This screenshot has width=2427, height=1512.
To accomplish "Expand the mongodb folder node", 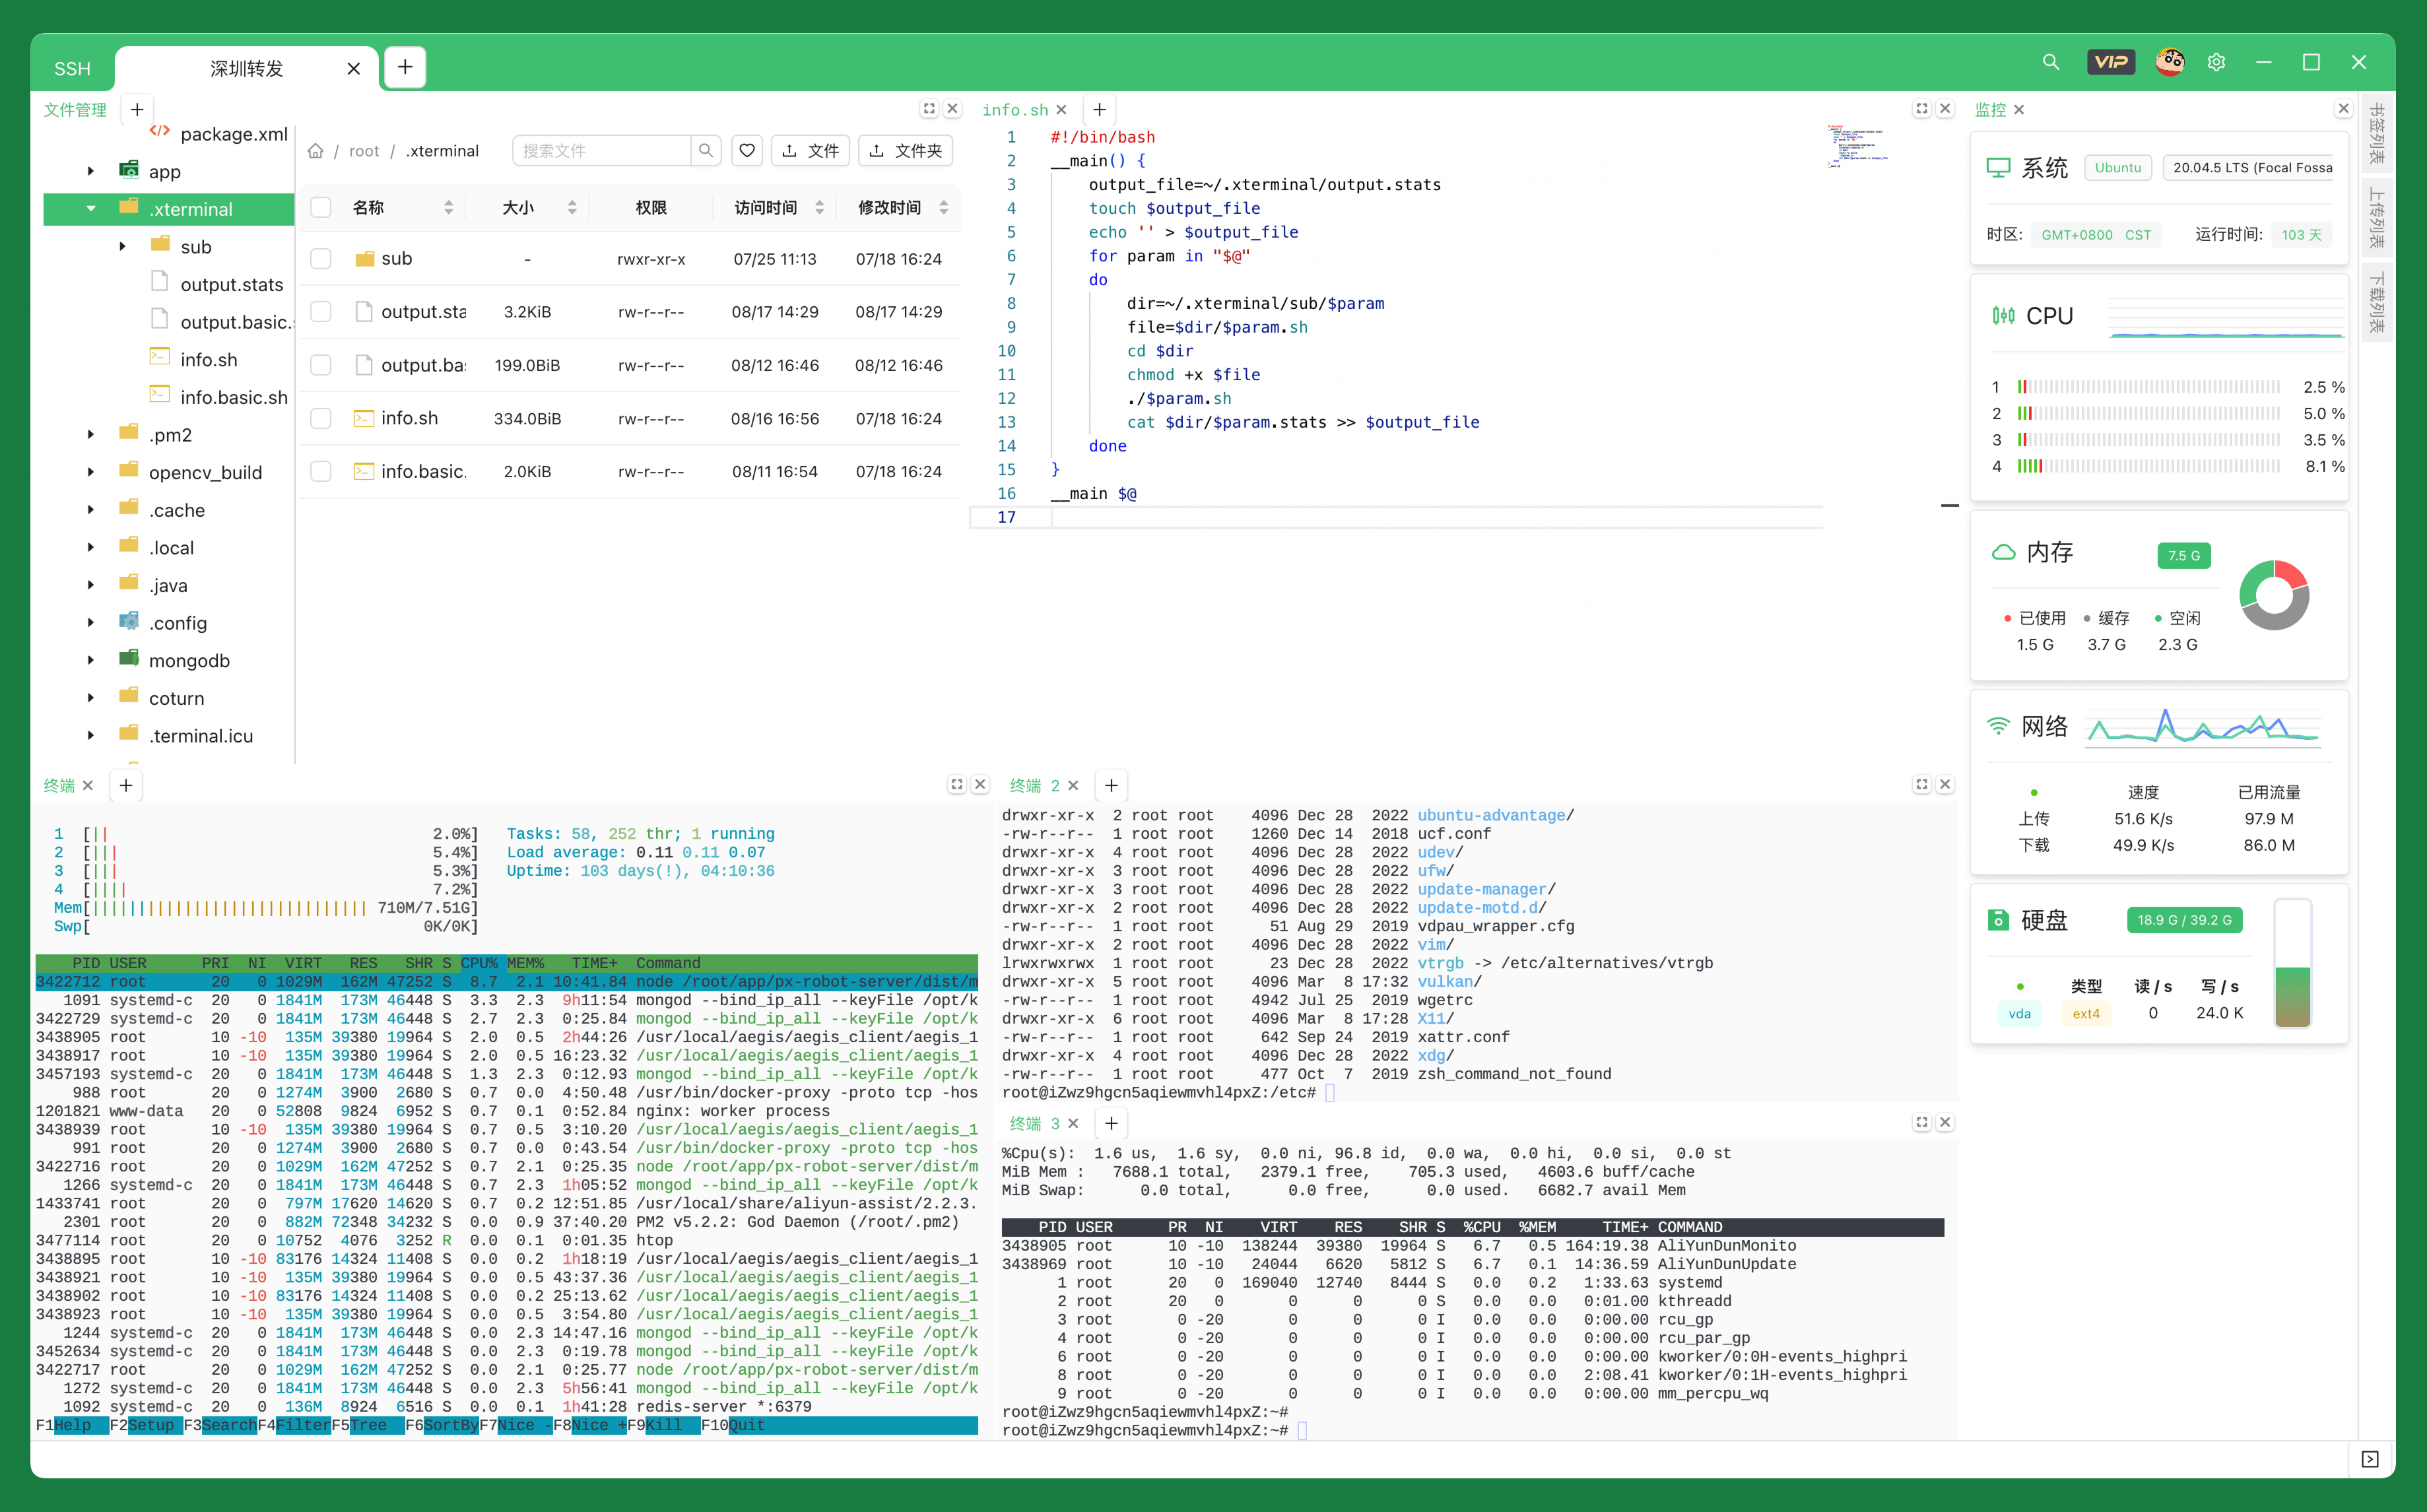I will pos(91,660).
